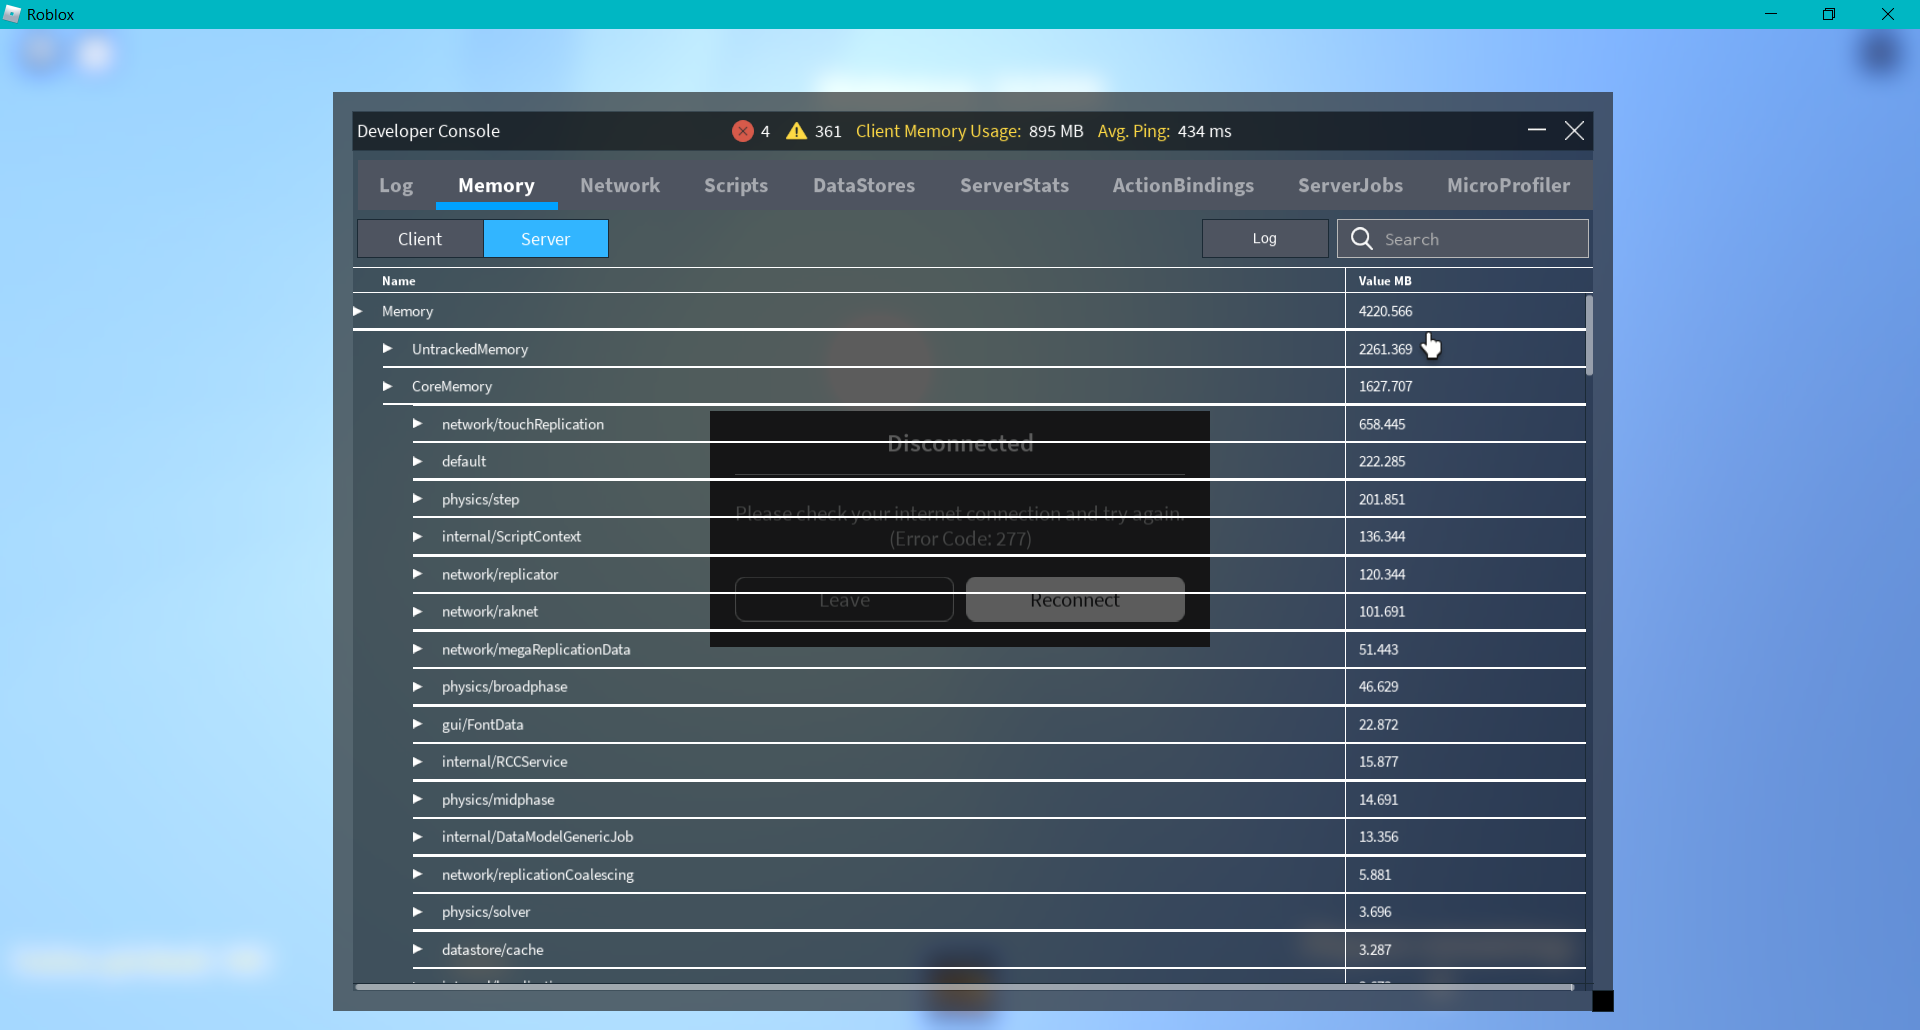The width and height of the screenshot is (1920, 1030).
Task: Click the Roblox app icon in title bar
Action: [12, 14]
